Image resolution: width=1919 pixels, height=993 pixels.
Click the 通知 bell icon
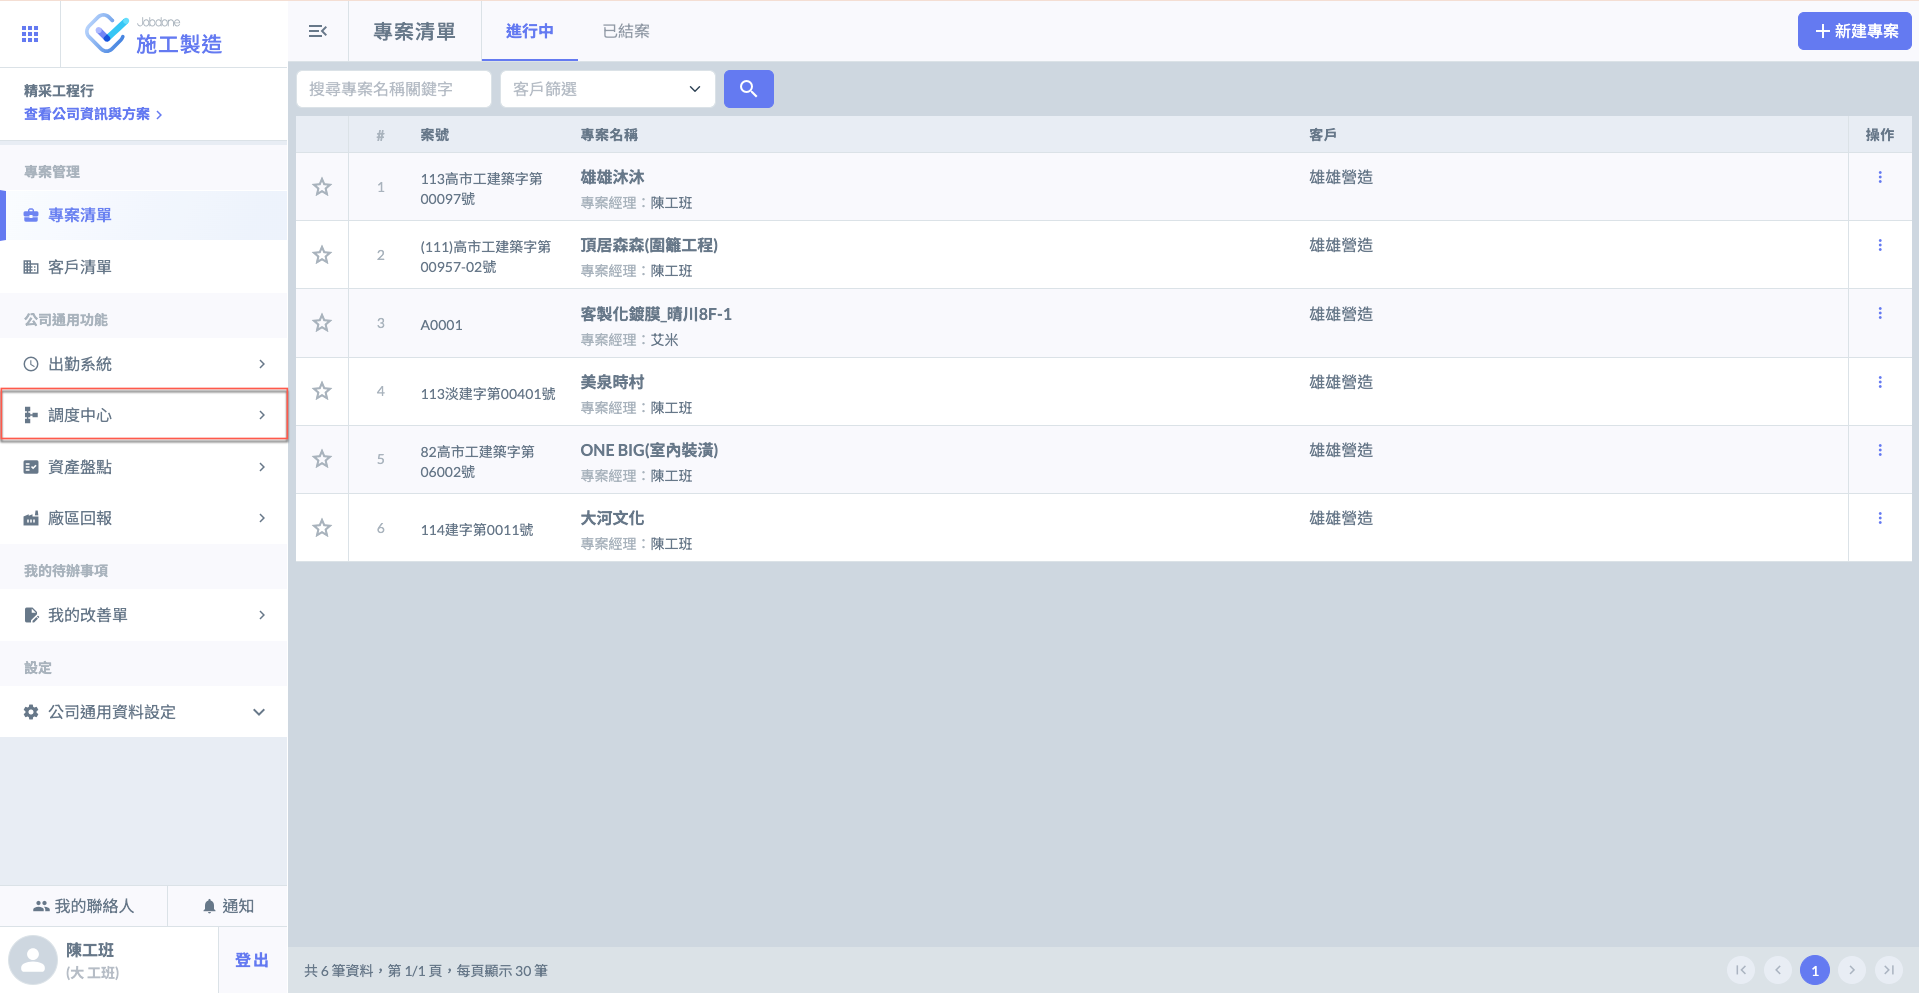(209, 906)
